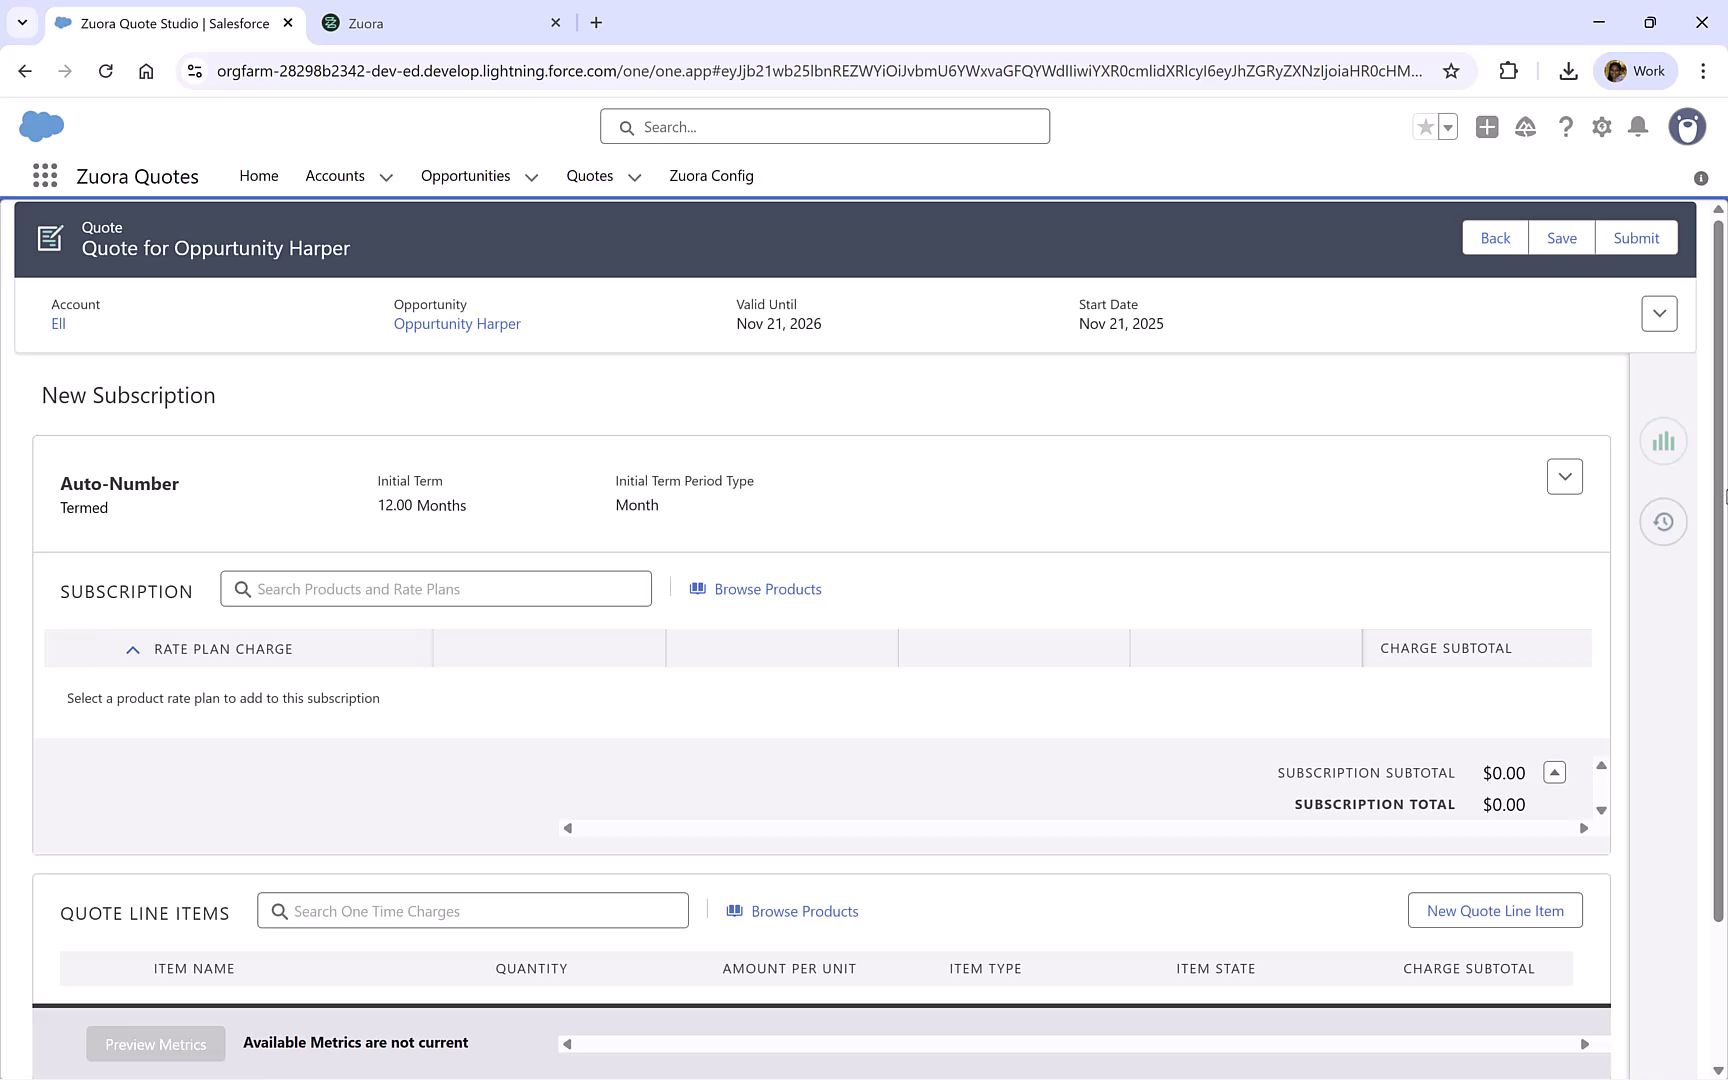Expand the Accounts navigation dropdown
This screenshot has width=1728, height=1080.
point(386,176)
